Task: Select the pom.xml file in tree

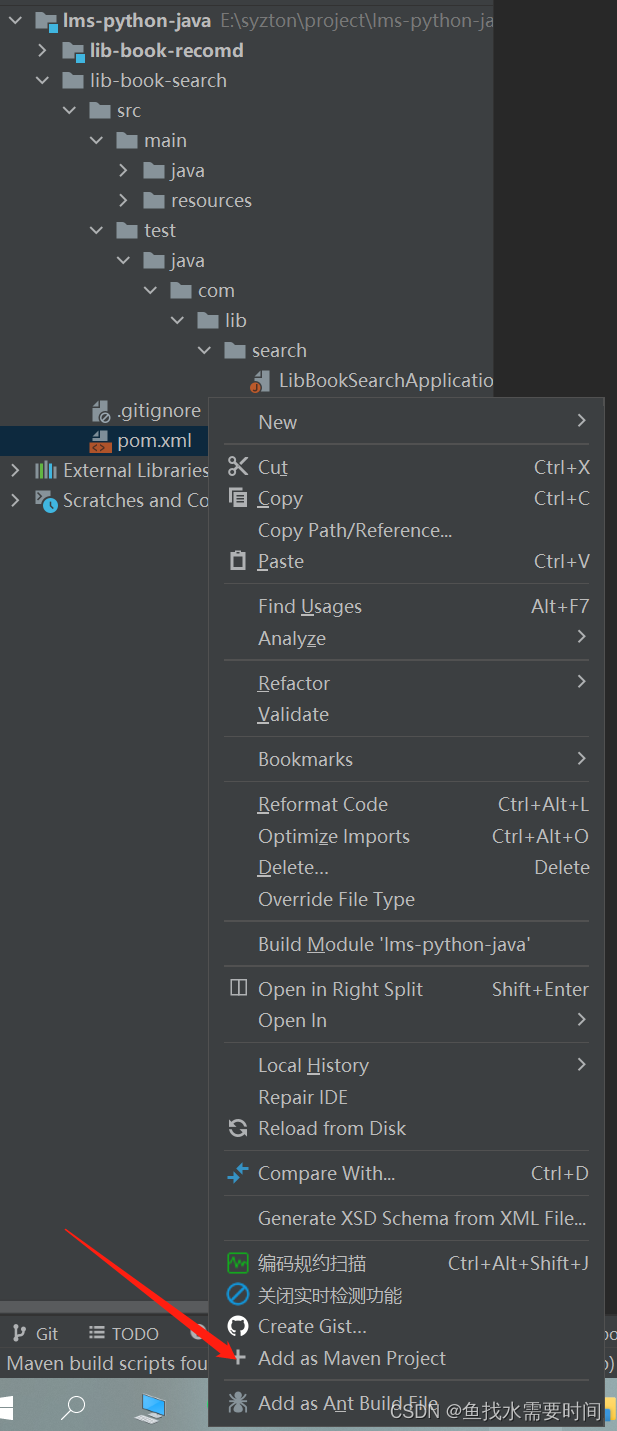Action: 104,440
